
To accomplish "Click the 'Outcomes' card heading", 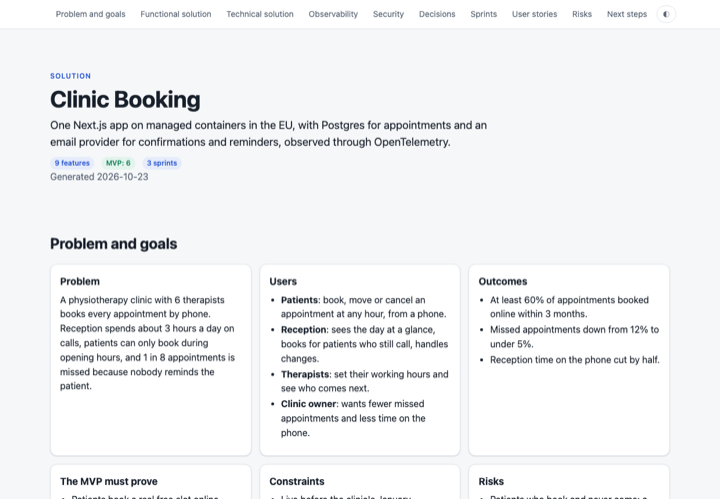I will coord(503,281).
